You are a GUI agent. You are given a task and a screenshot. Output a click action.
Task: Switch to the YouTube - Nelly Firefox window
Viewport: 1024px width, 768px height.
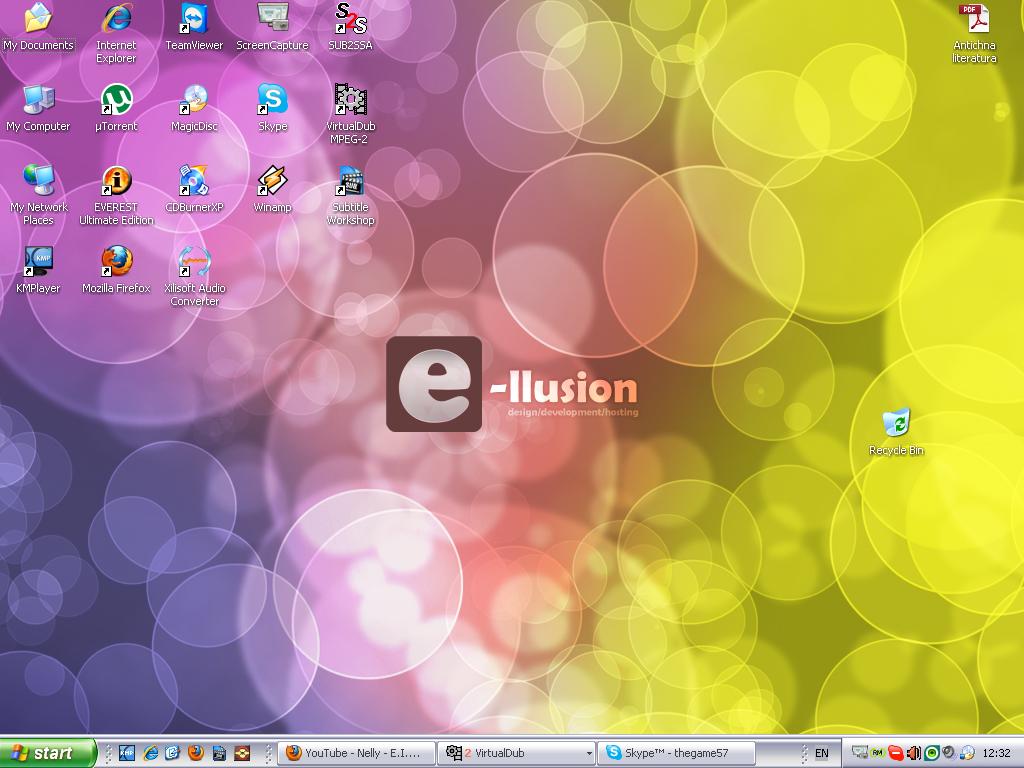pyautogui.click(x=358, y=753)
